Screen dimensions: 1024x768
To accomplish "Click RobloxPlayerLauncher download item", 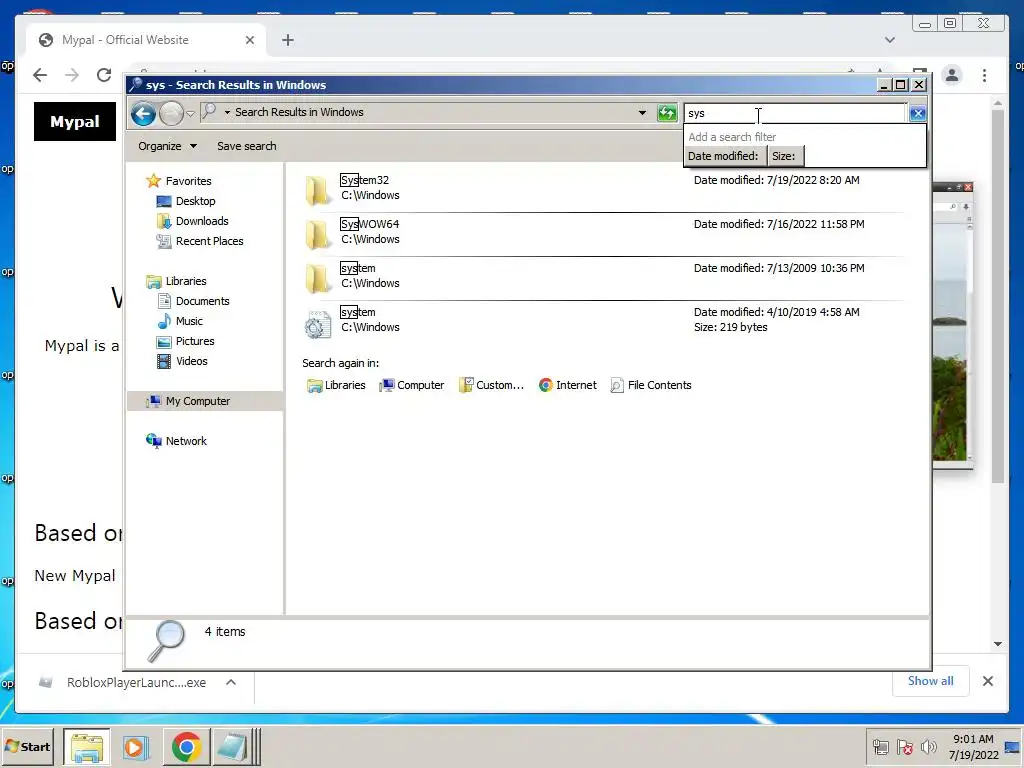I will click(x=124, y=682).
